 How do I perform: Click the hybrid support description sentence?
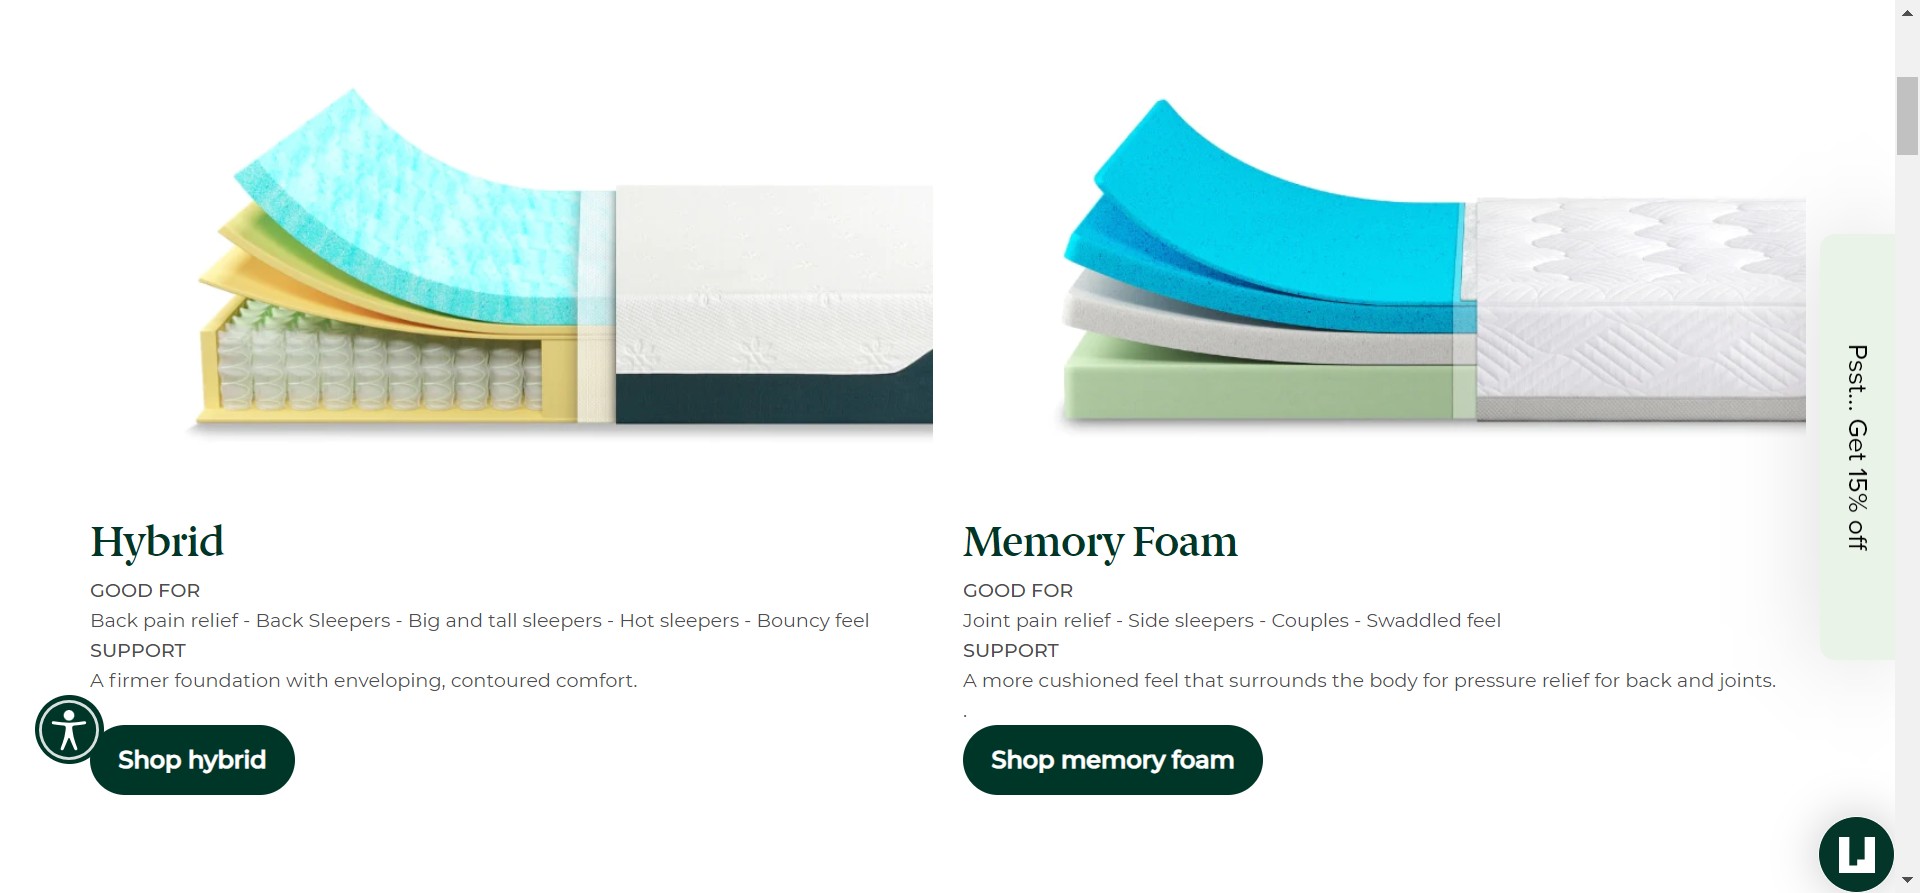click(363, 680)
